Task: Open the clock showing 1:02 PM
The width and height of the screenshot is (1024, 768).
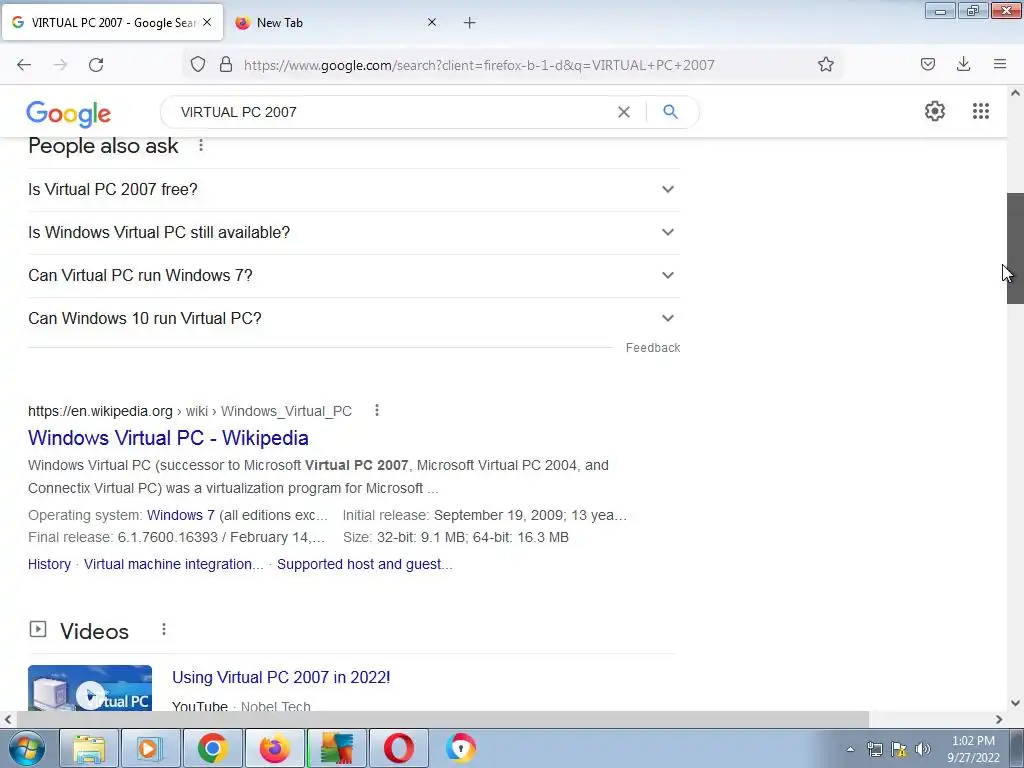Action: [x=973, y=749]
